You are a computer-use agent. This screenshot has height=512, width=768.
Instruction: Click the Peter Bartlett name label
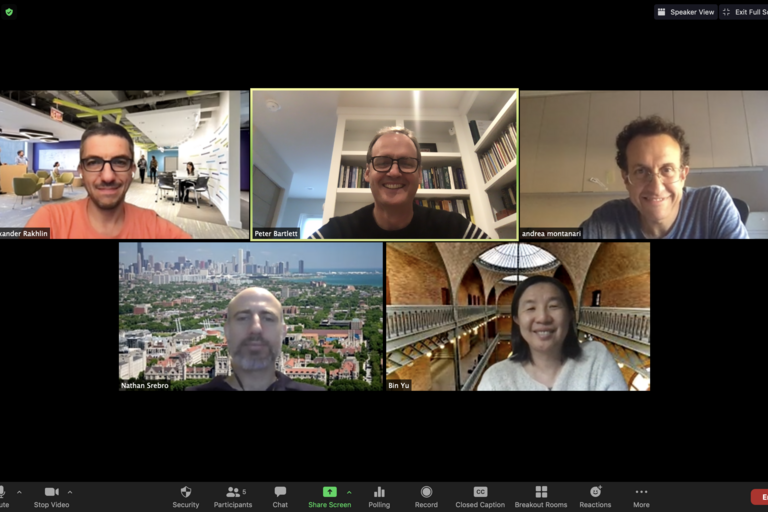click(276, 234)
